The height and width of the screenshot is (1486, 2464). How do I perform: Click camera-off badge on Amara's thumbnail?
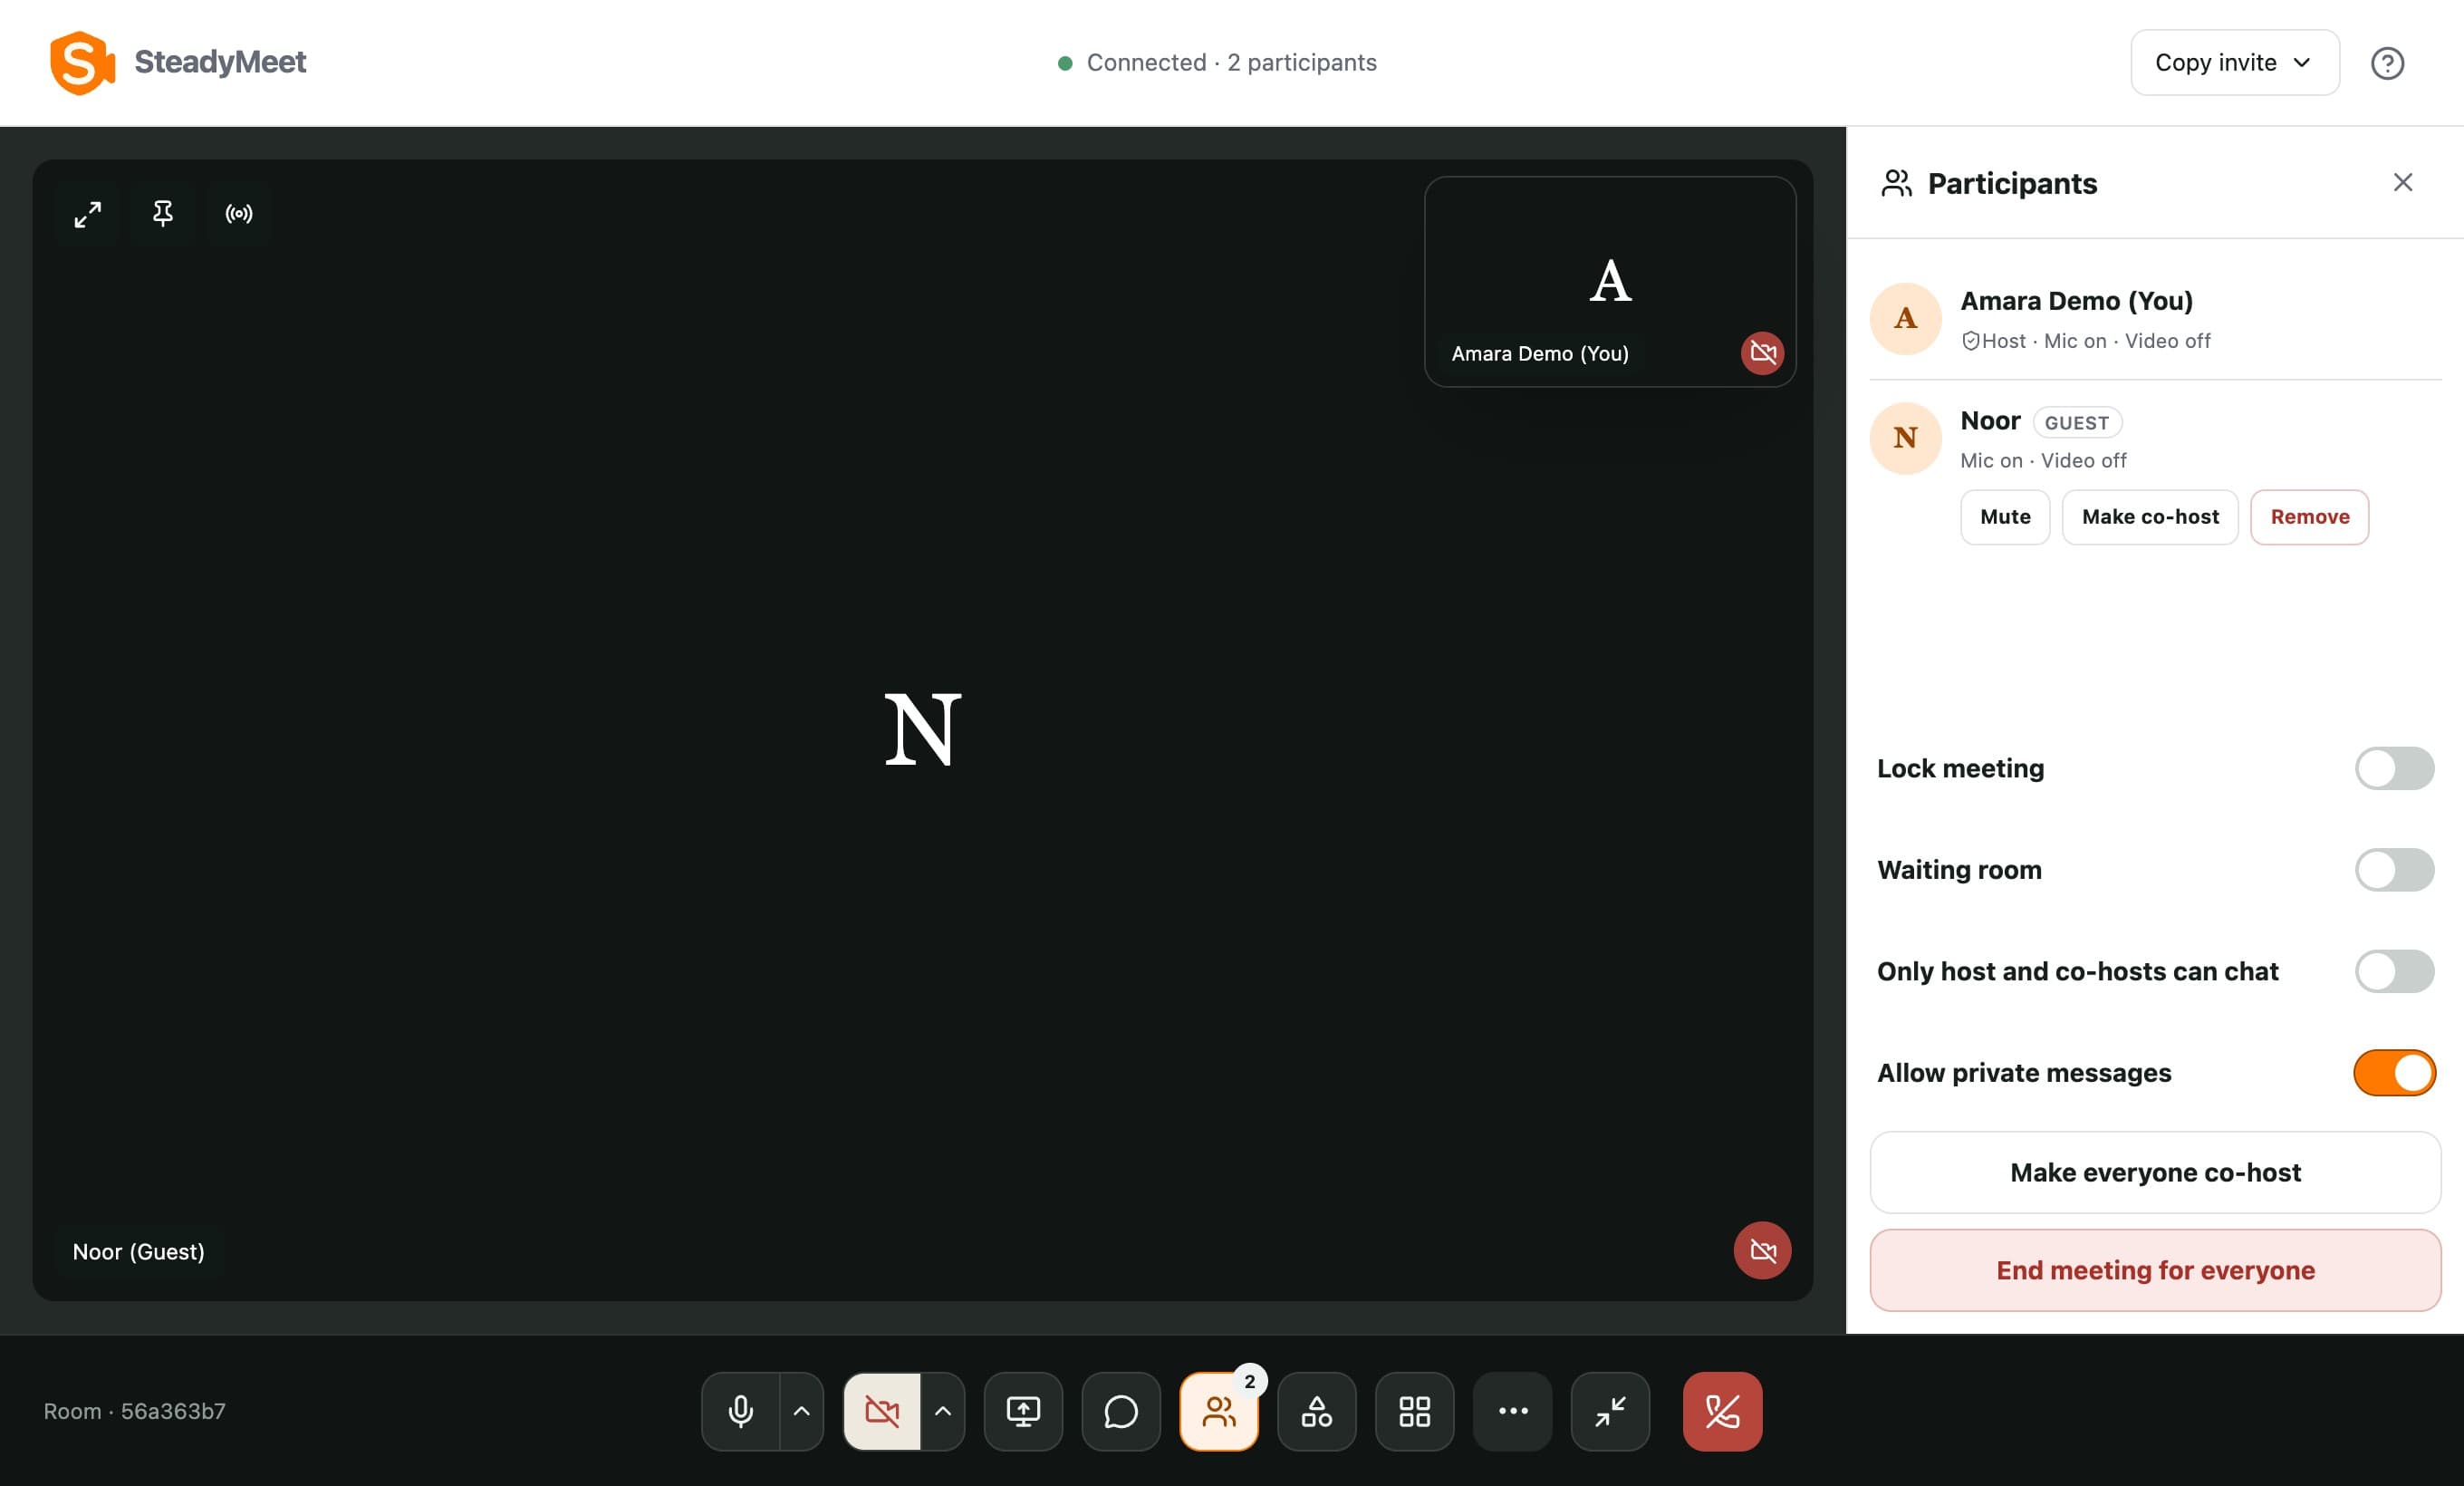[1762, 353]
